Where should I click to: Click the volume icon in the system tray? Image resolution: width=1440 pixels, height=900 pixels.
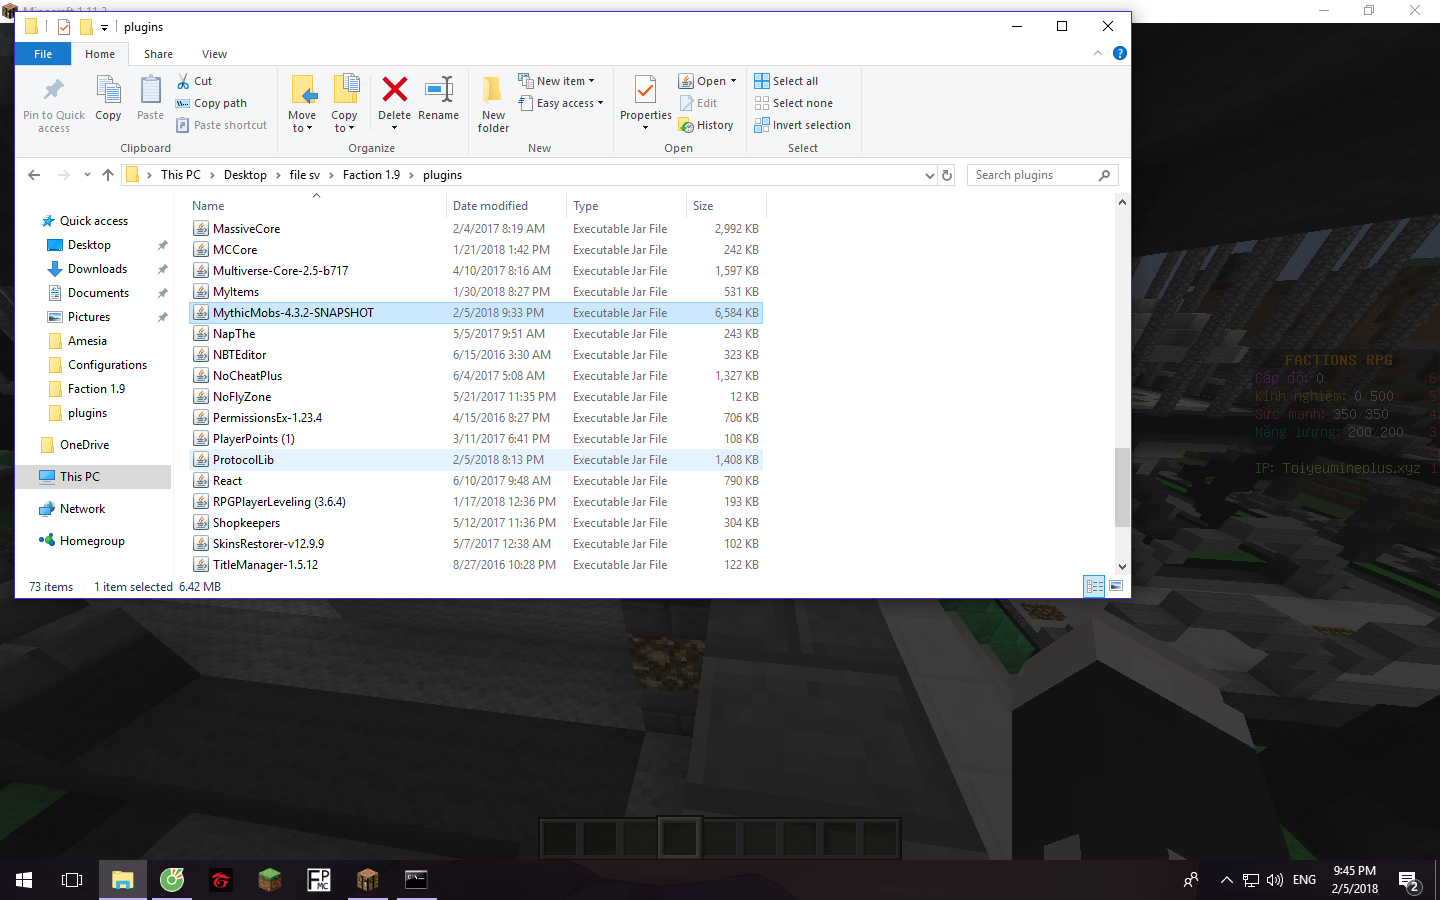[1274, 880]
